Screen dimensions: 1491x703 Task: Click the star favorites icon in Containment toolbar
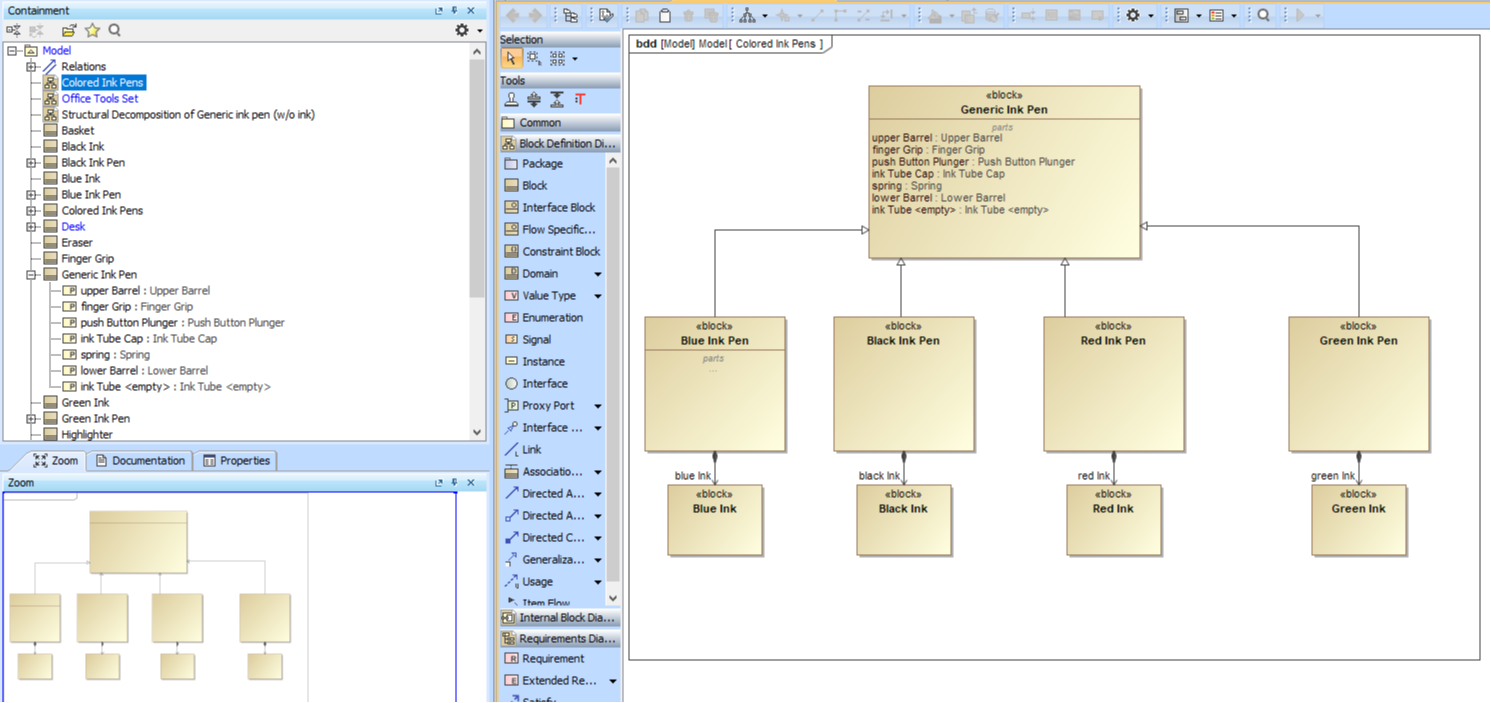(92, 30)
